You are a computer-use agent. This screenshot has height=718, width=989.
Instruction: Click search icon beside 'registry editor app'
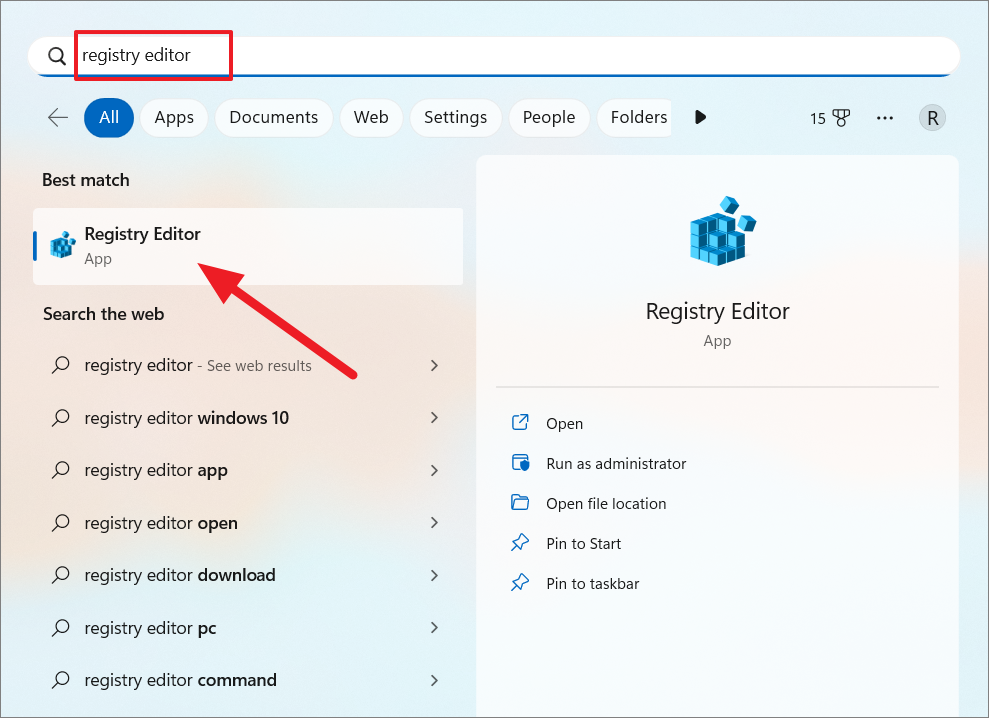coord(61,469)
